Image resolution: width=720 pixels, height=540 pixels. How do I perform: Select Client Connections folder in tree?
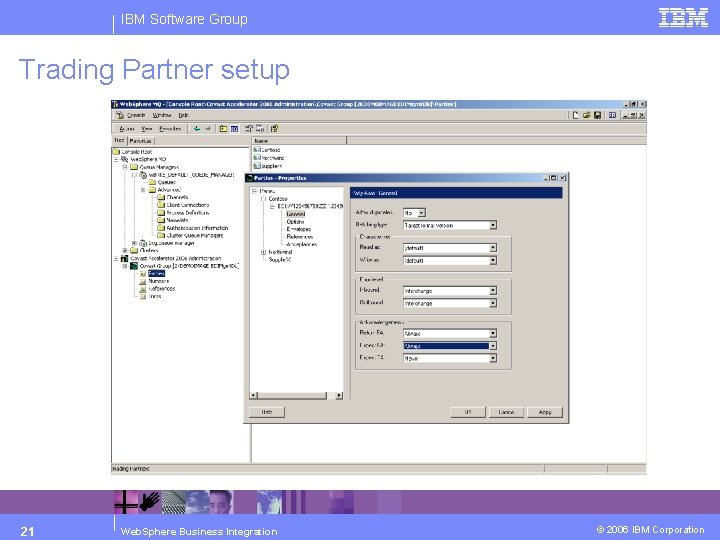[x=187, y=205]
